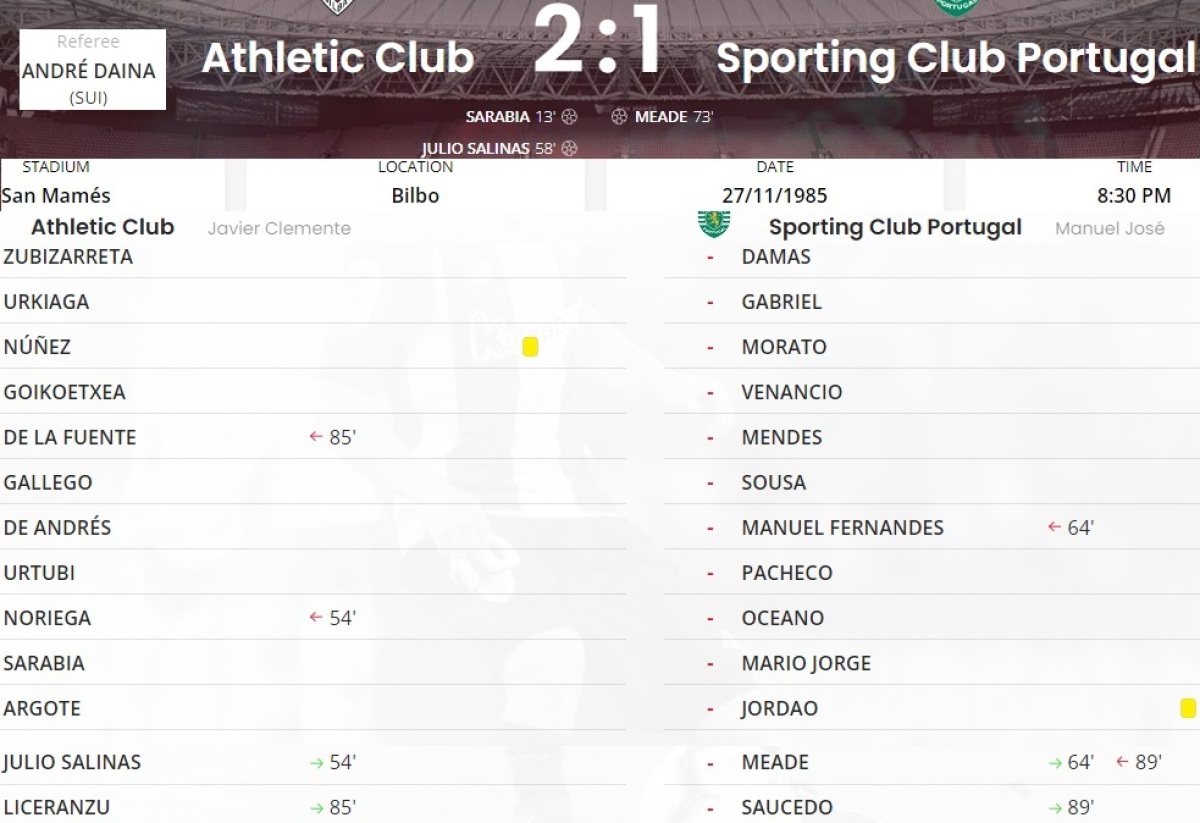Click the San Mamés stadium name
Viewport: 1200px width, 823px height.
[56, 195]
